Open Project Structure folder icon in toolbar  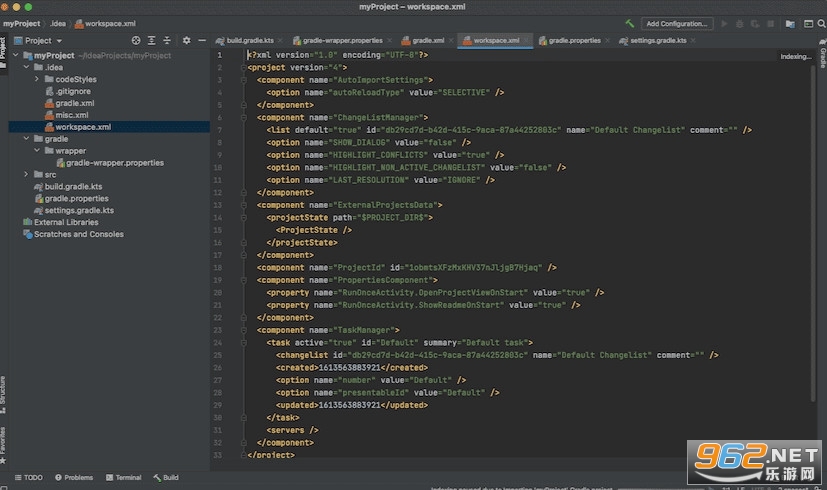pyautogui.click(x=790, y=24)
